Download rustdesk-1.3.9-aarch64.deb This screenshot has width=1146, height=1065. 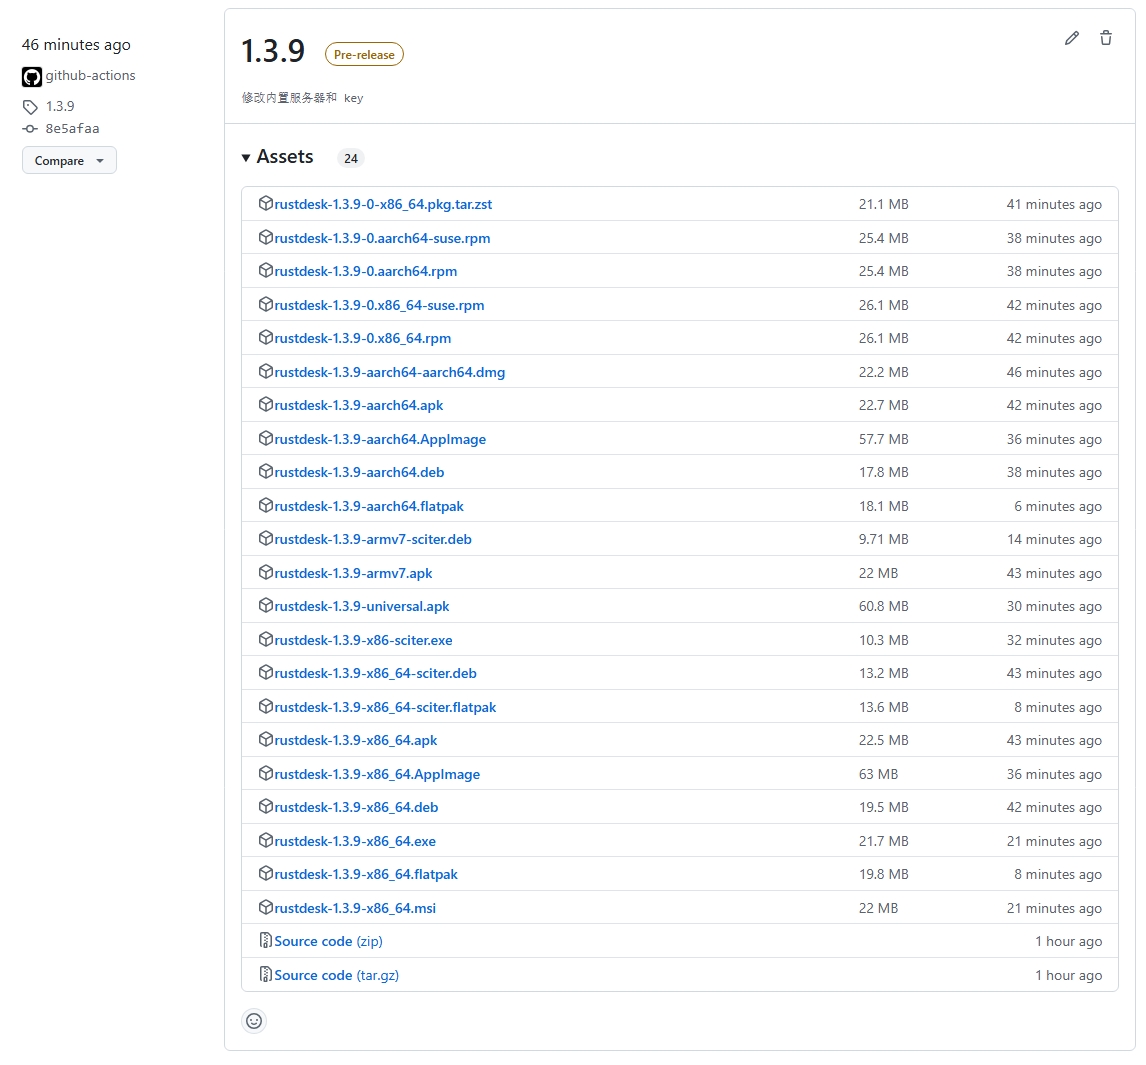[x=359, y=472]
